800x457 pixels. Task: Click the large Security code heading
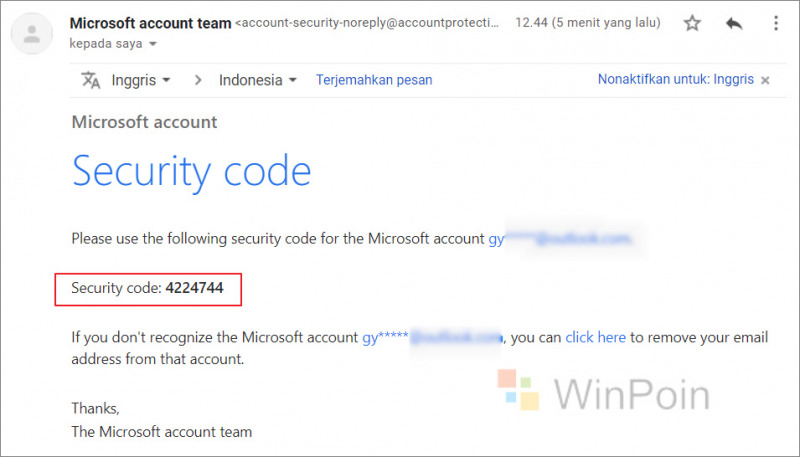coord(191,172)
